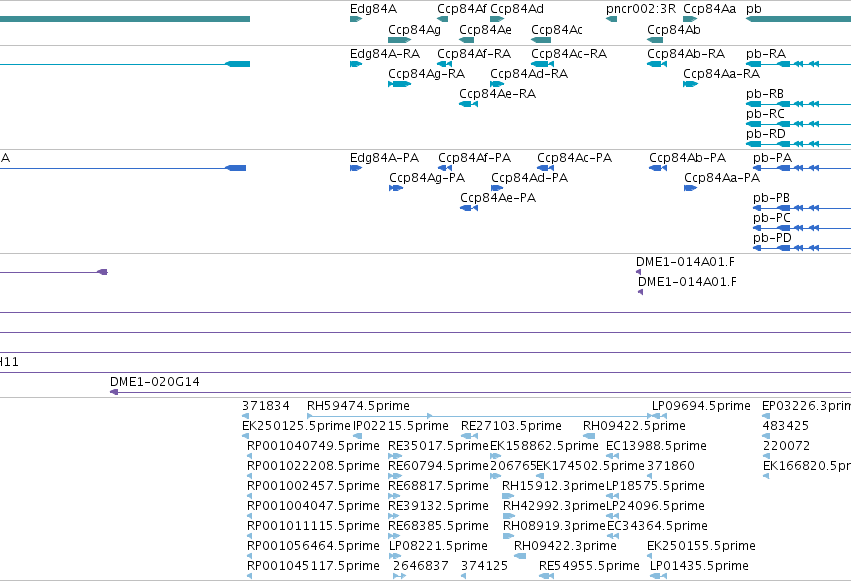The height and width of the screenshot is (581, 851).
Task: Select the pb-PD protein feature glyph
Action: point(802,248)
